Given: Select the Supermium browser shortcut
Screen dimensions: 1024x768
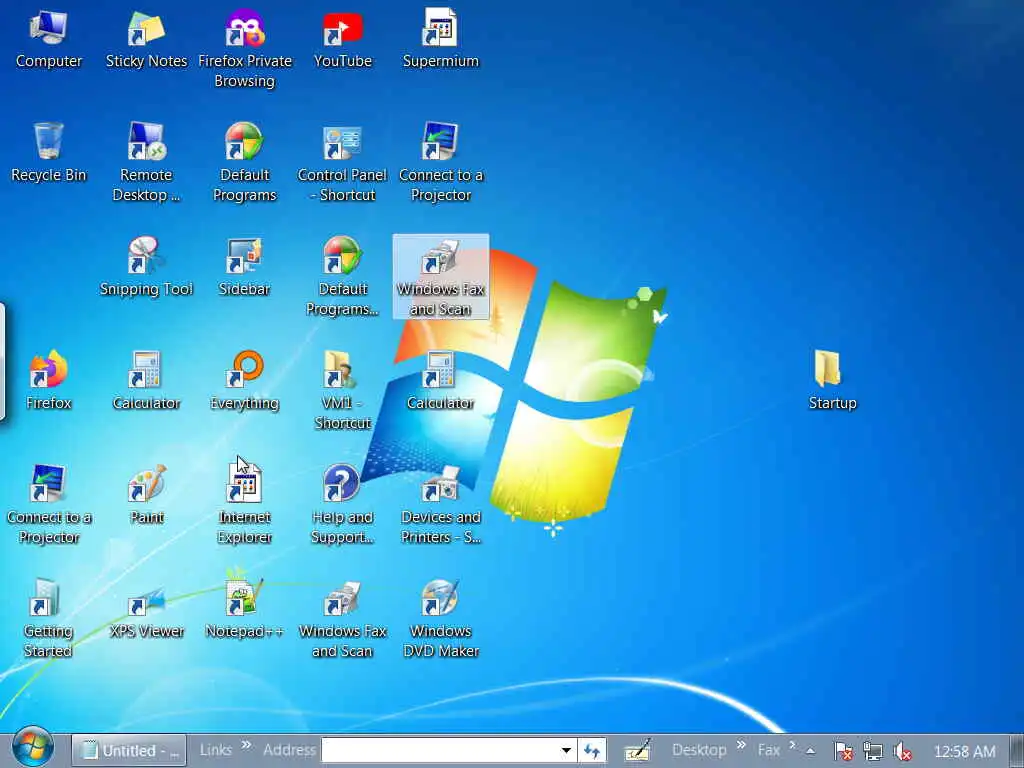Looking at the screenshot, I should point(440,39).
